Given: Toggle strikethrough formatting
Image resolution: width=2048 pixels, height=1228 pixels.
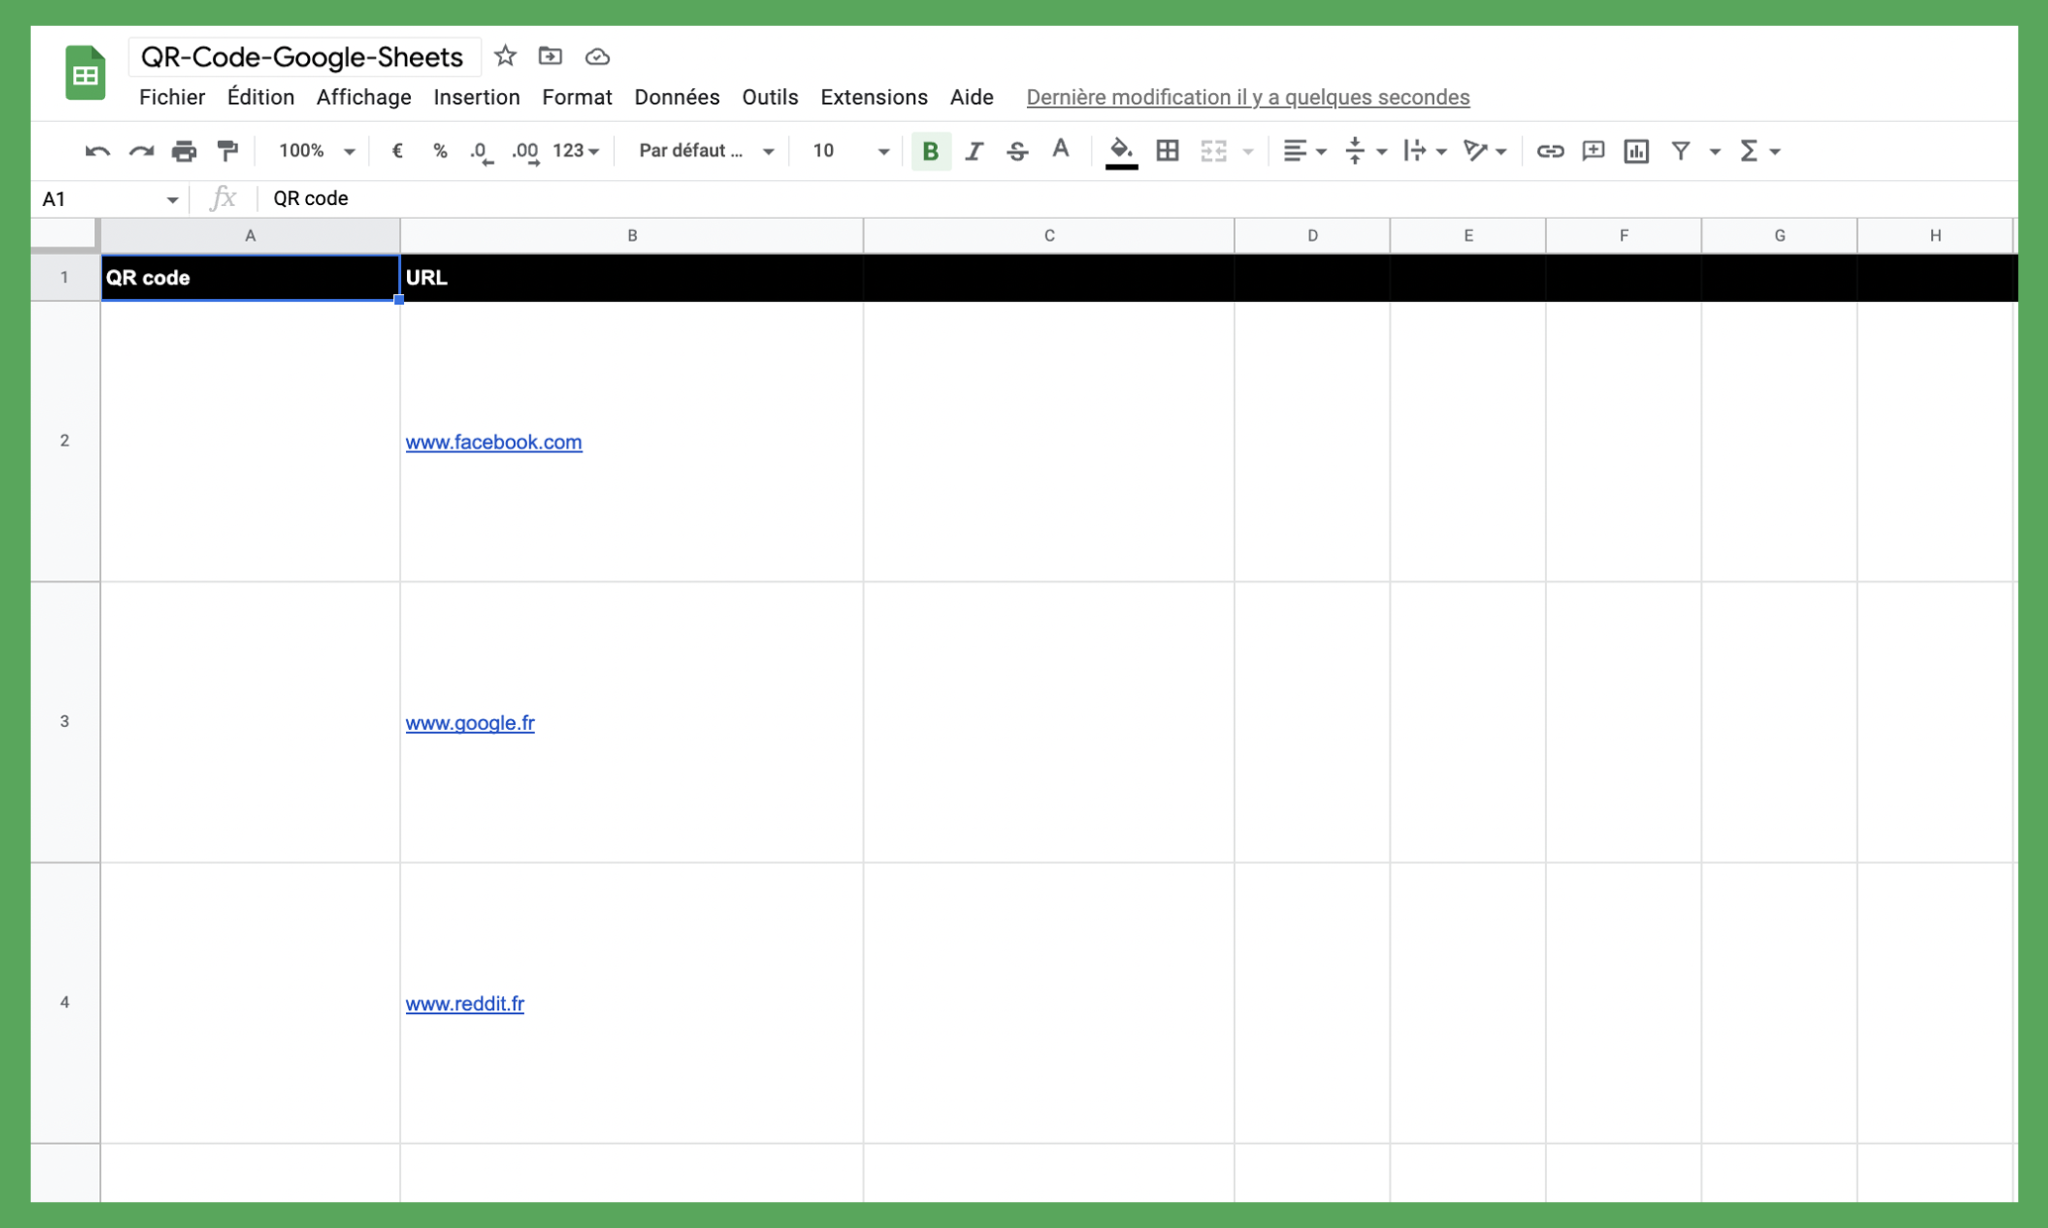Looking at the screenshot, I should tap(1016, 151).
